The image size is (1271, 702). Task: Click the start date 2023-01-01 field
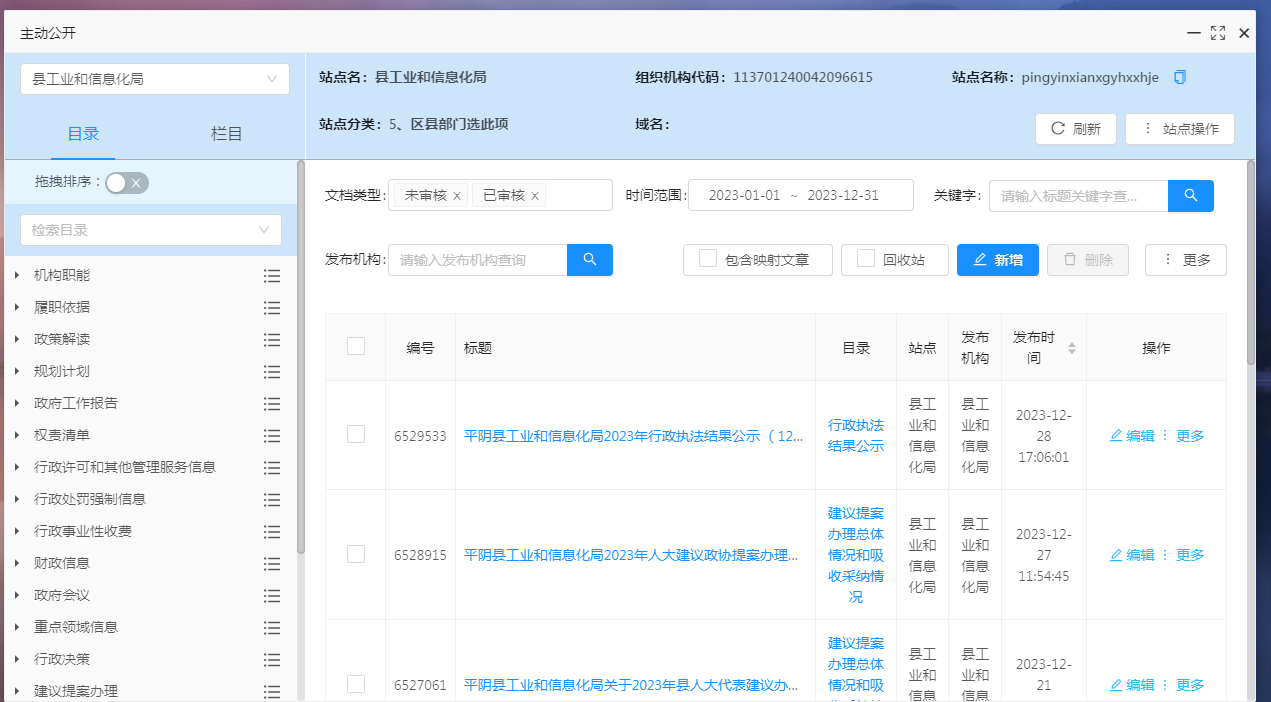[x=744, y=196]
